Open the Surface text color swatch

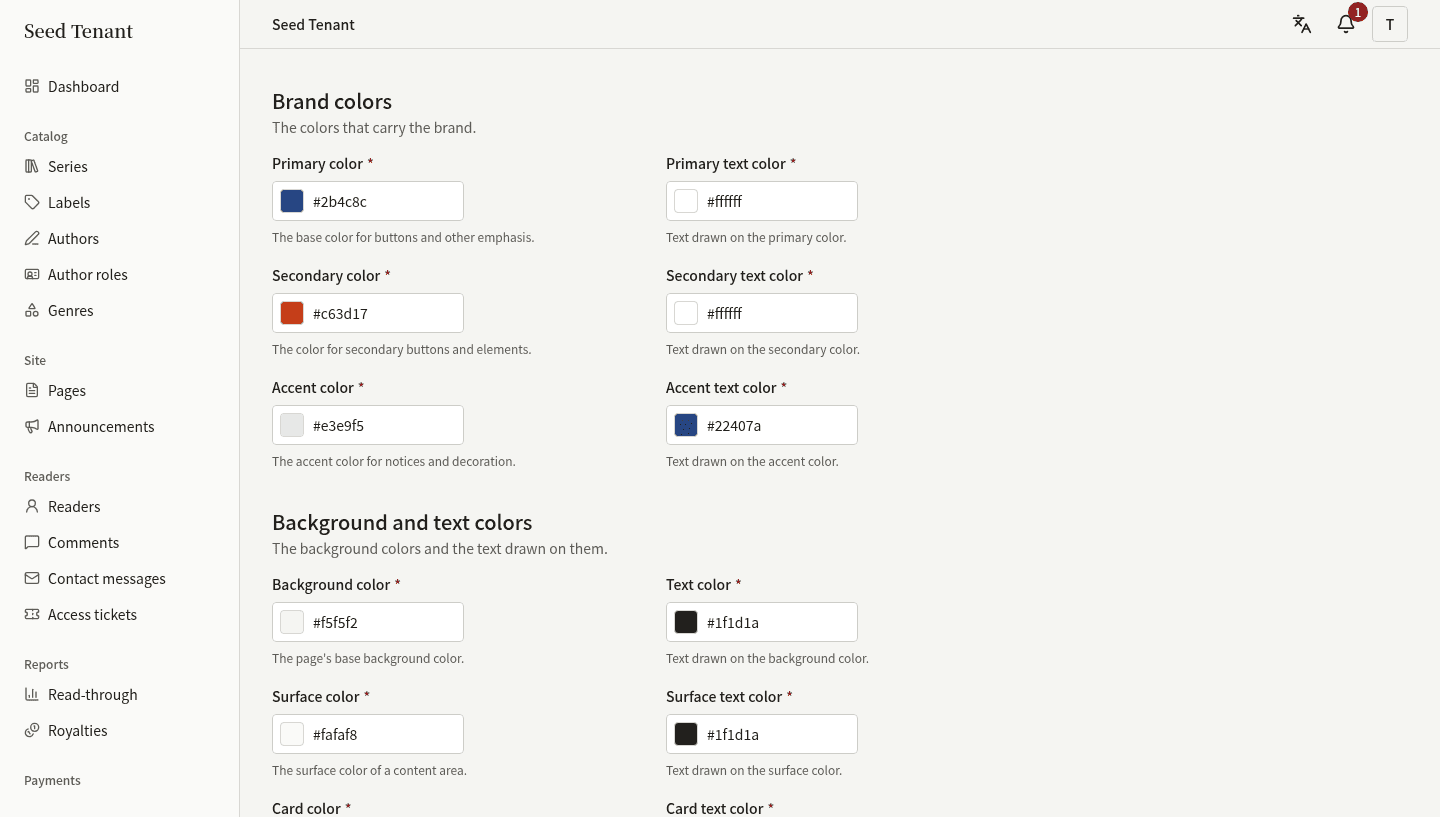[686, 734]
